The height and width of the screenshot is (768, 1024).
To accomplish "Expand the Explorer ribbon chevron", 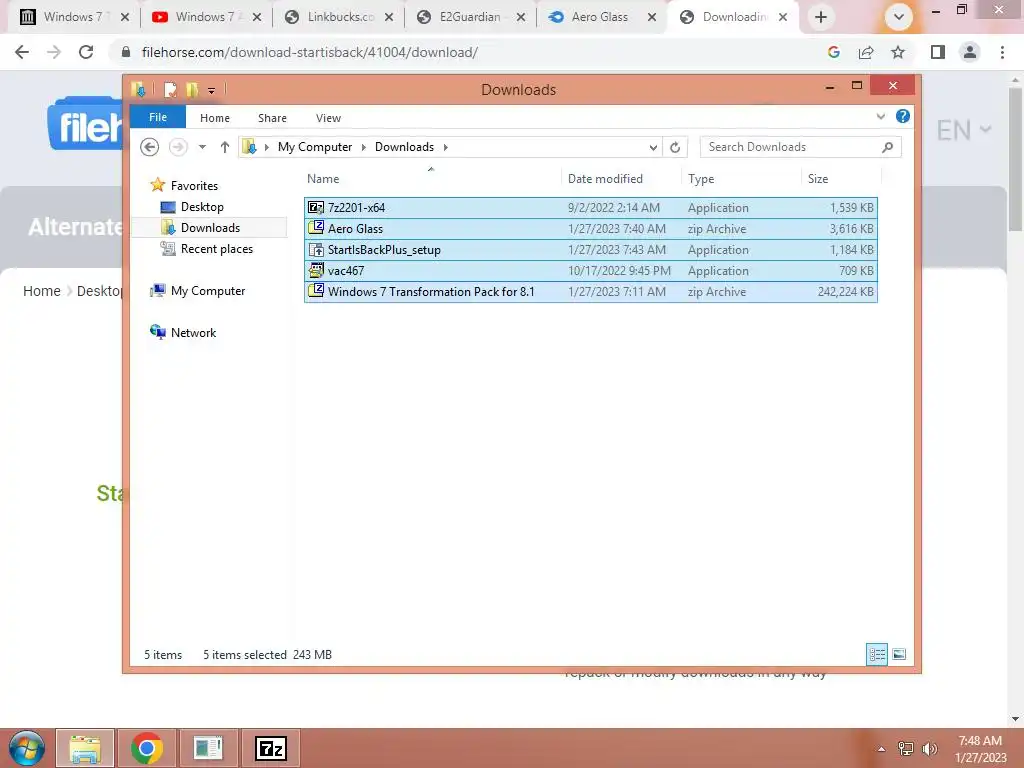I will pyautogui.click(x=880, y=117).
